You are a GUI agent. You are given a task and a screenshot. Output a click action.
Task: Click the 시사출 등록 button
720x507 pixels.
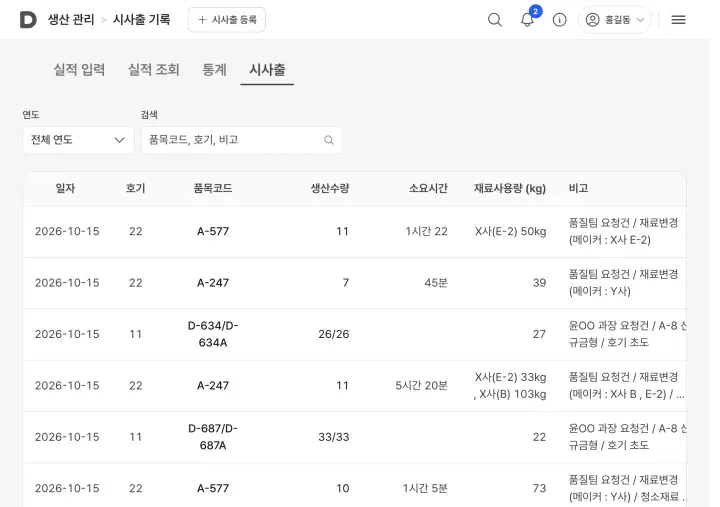227,20
